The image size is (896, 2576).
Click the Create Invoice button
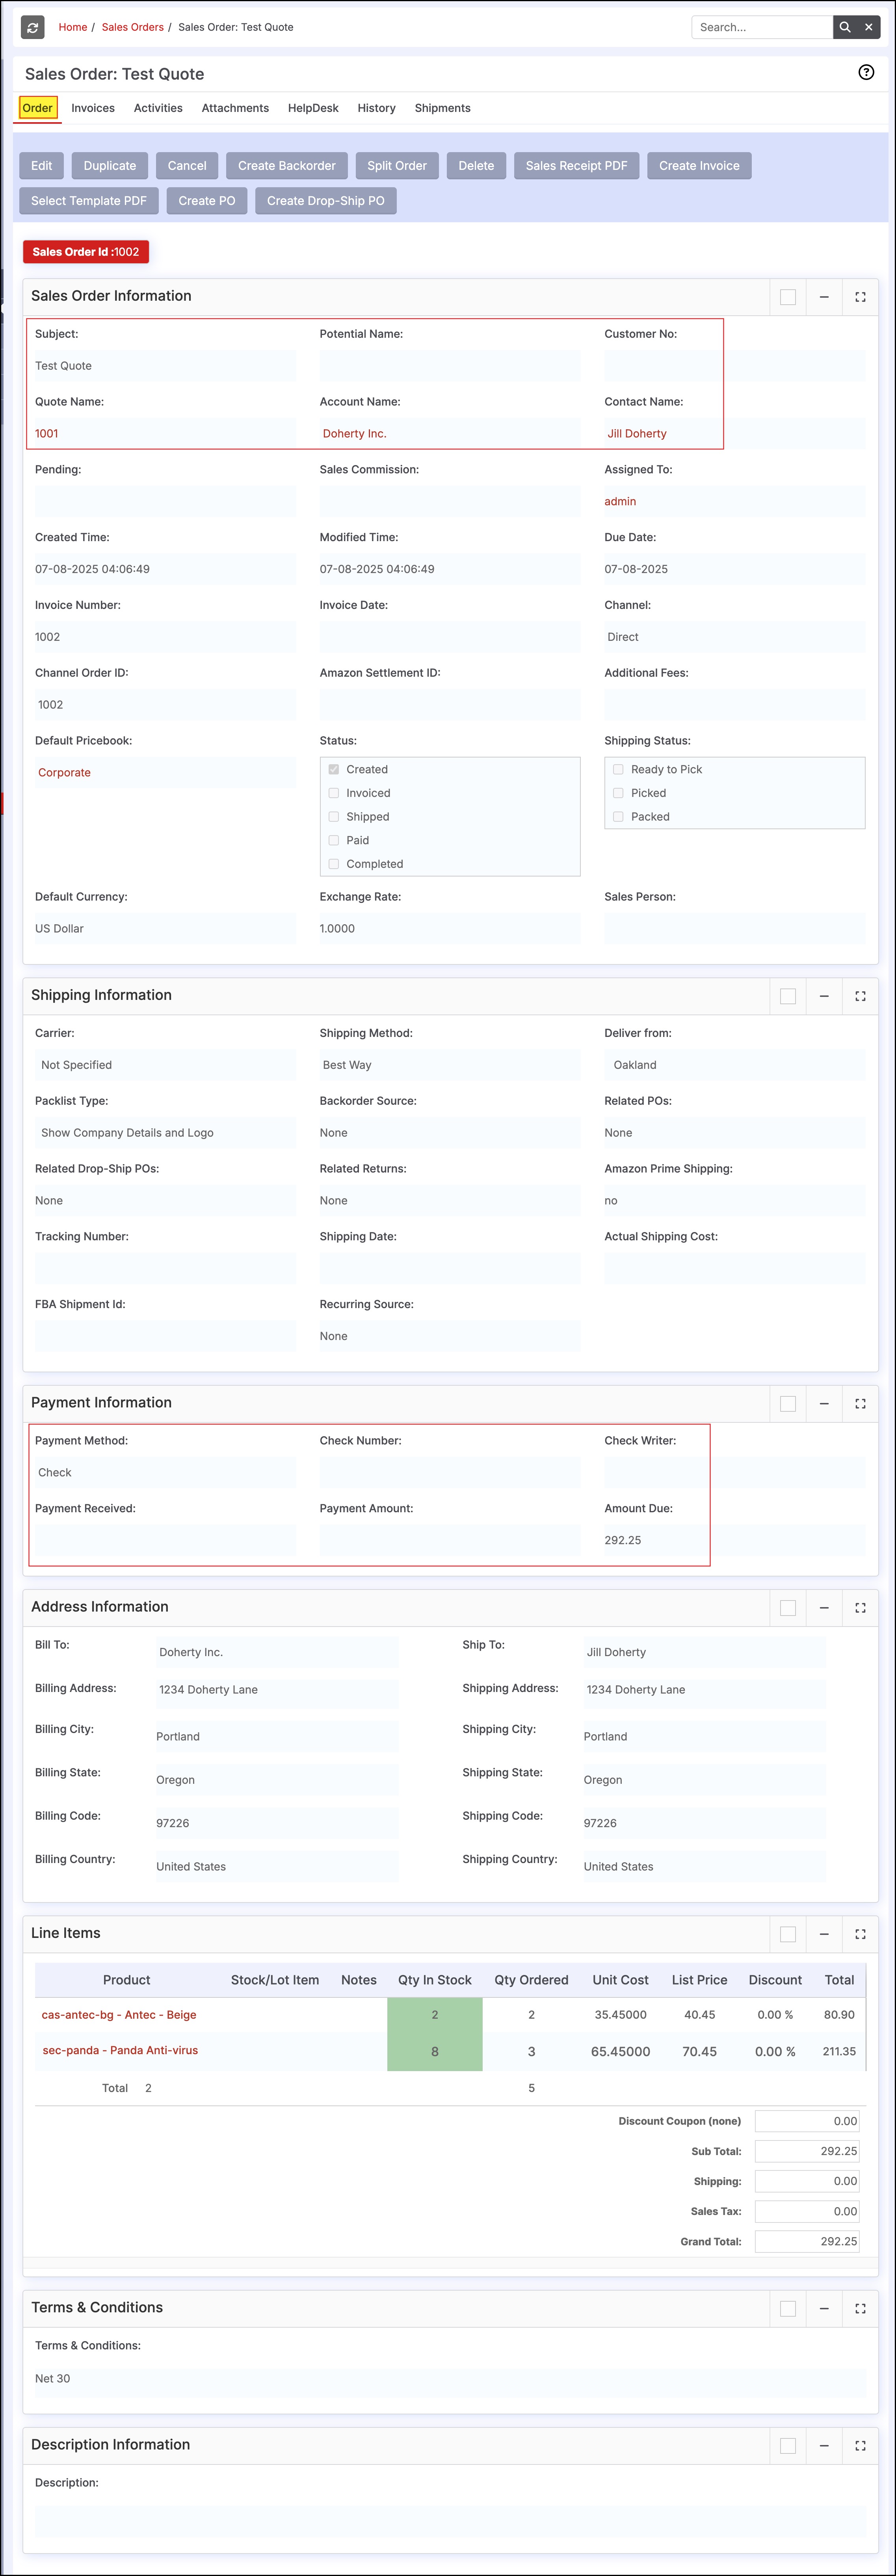tap(699, 166)
